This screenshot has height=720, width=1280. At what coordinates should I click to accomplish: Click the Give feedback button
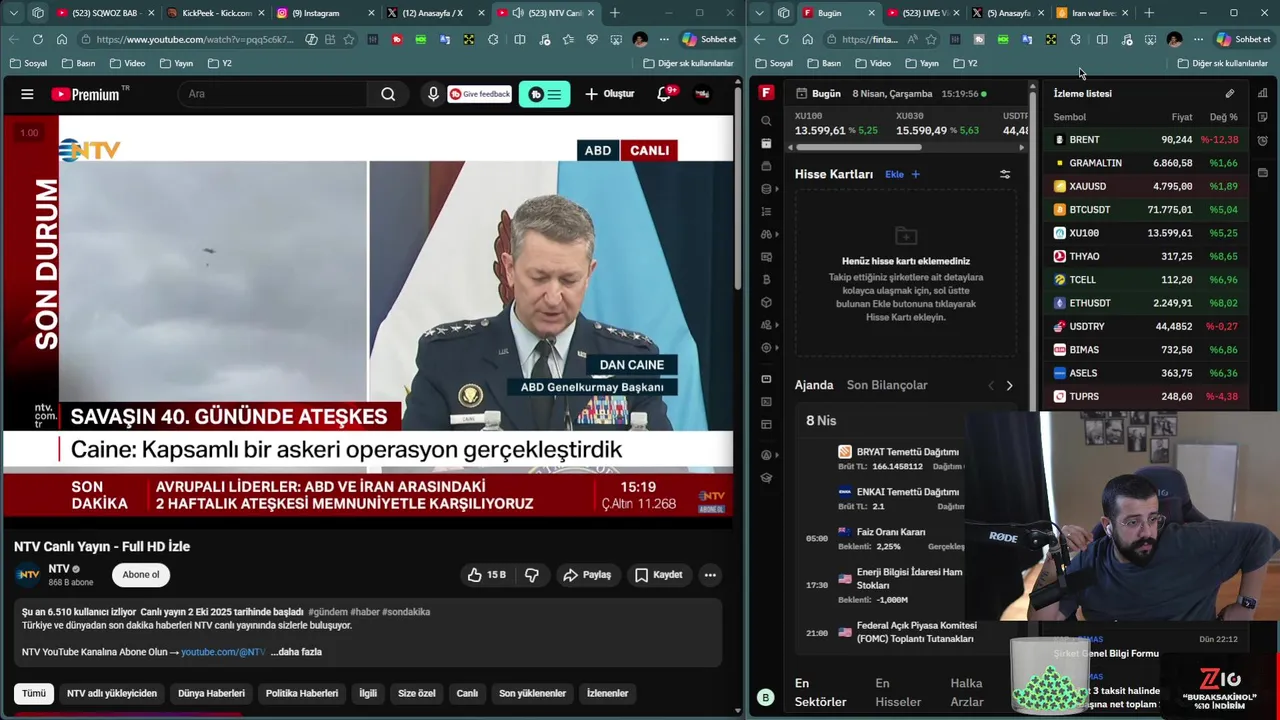(x=480, y=94)
